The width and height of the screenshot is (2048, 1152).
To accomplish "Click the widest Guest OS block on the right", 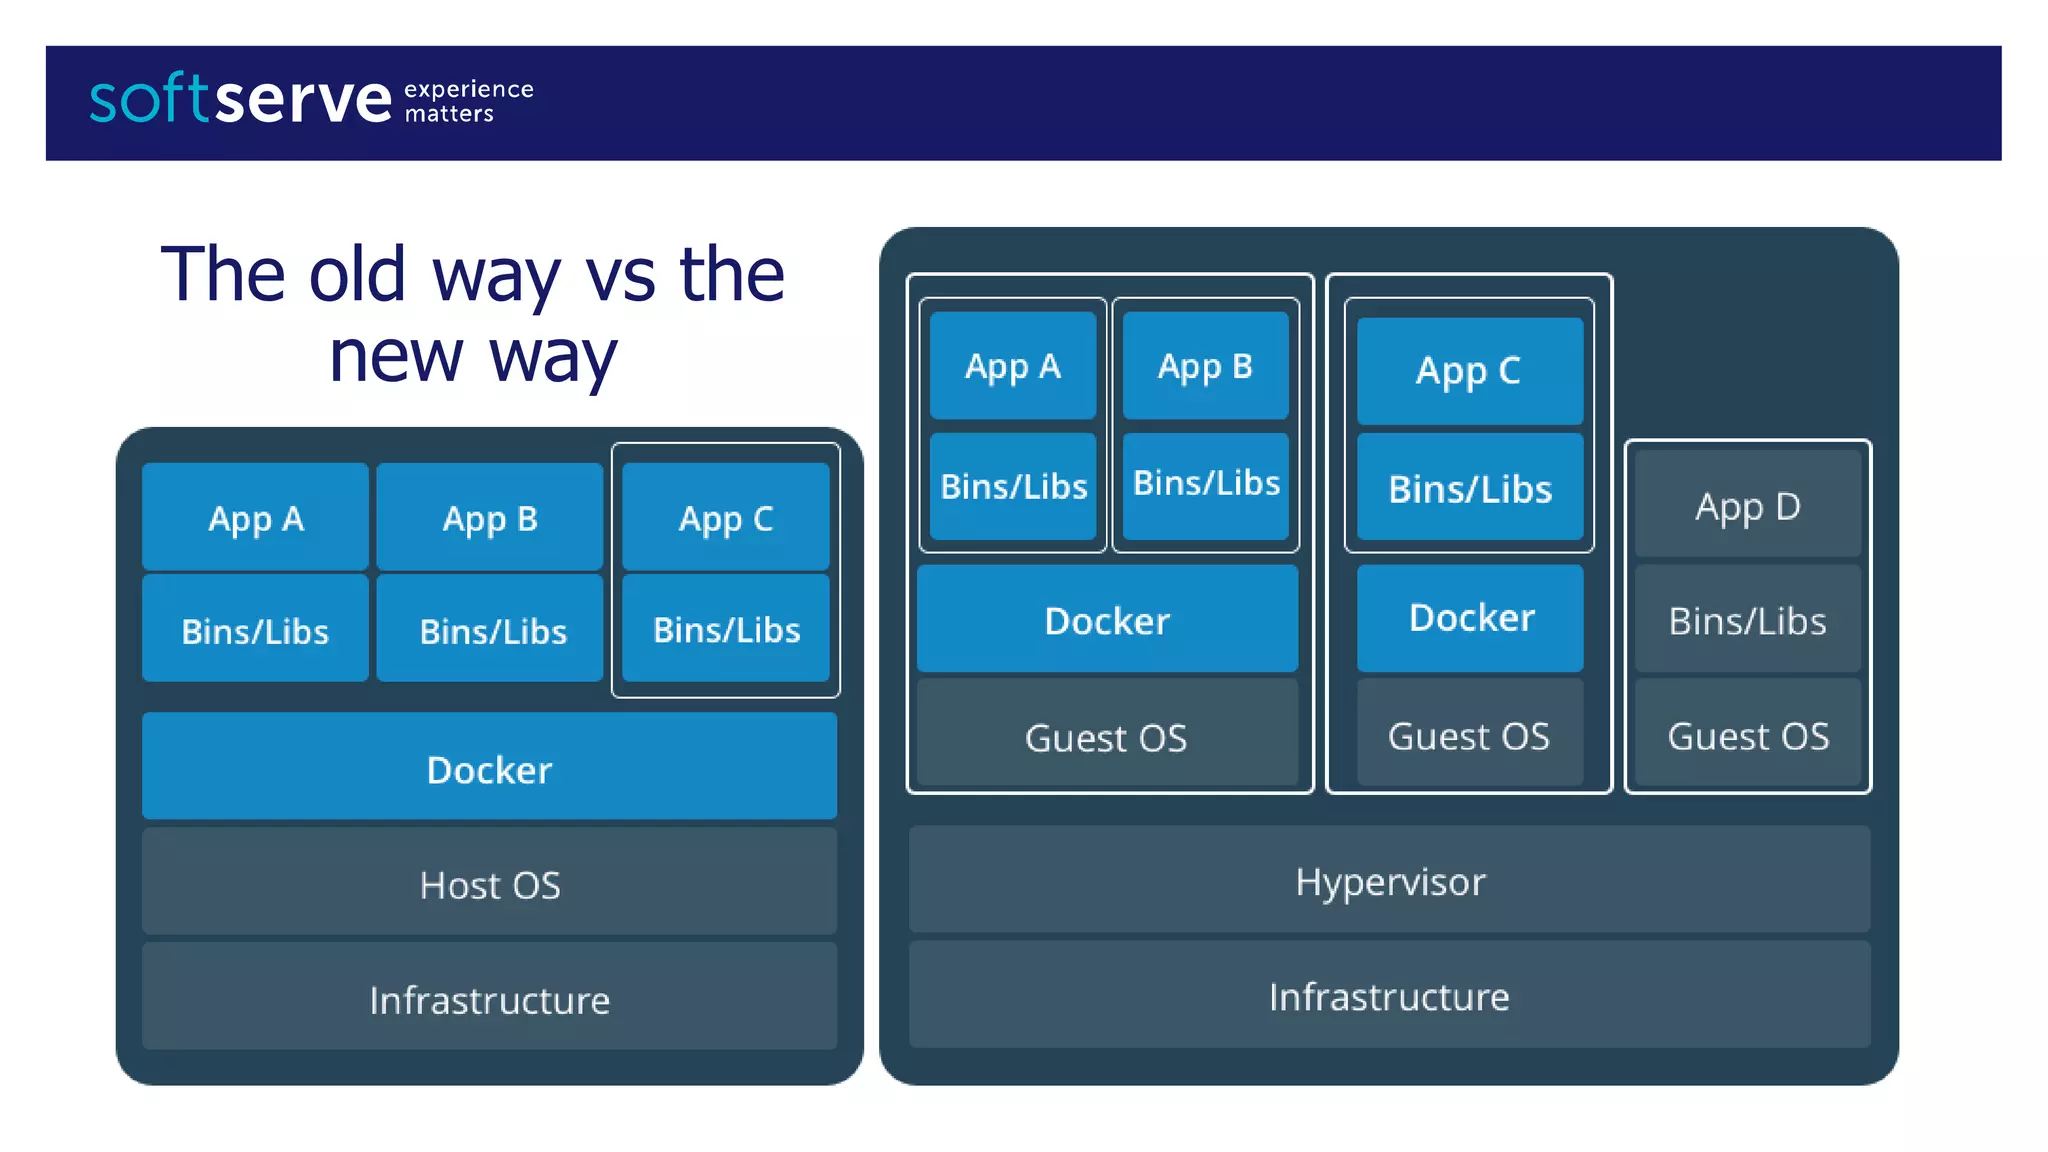I will coord(1107,736).
